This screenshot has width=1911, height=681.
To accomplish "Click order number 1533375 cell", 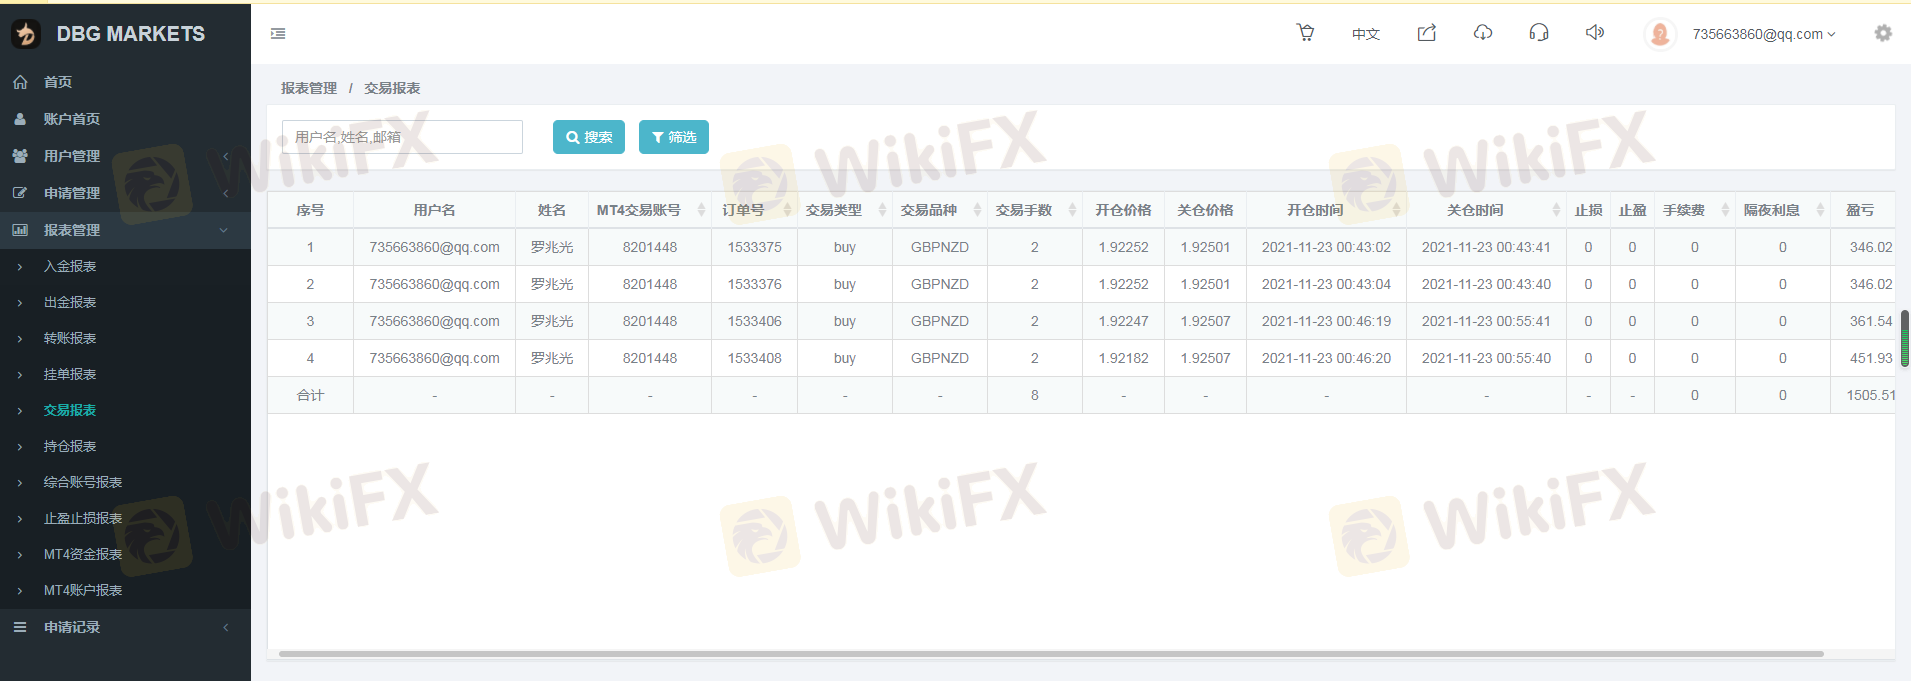I will (754, 247).
